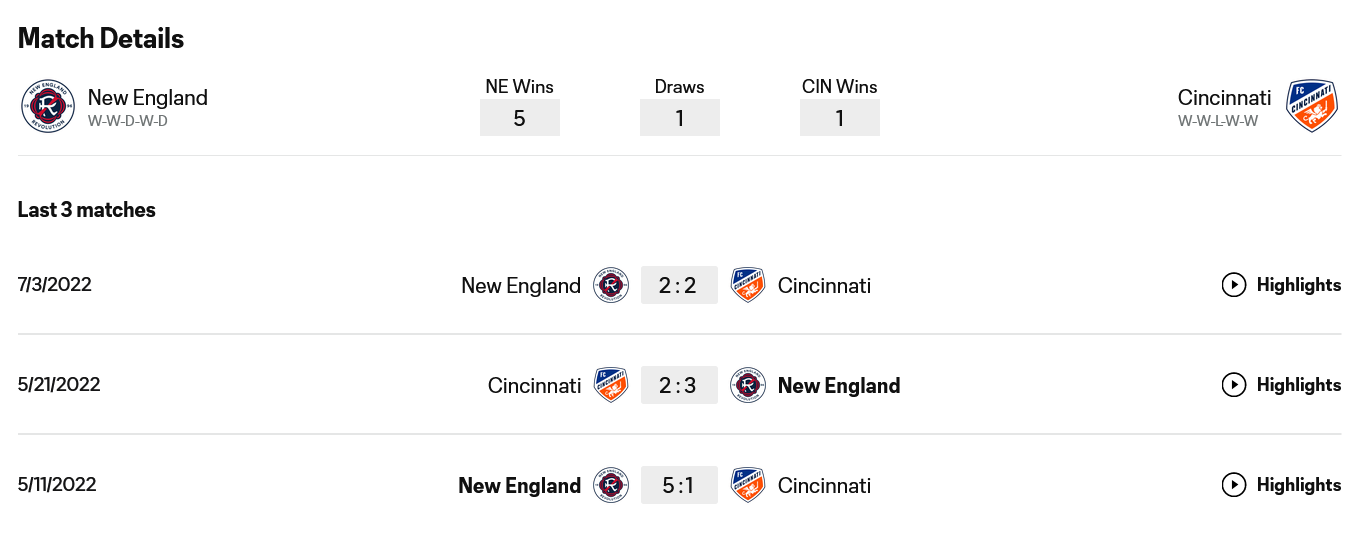The image size is (1368, 533).
Task: Play highlights for the 5/11/2022 match
Action: (1281, 485)
